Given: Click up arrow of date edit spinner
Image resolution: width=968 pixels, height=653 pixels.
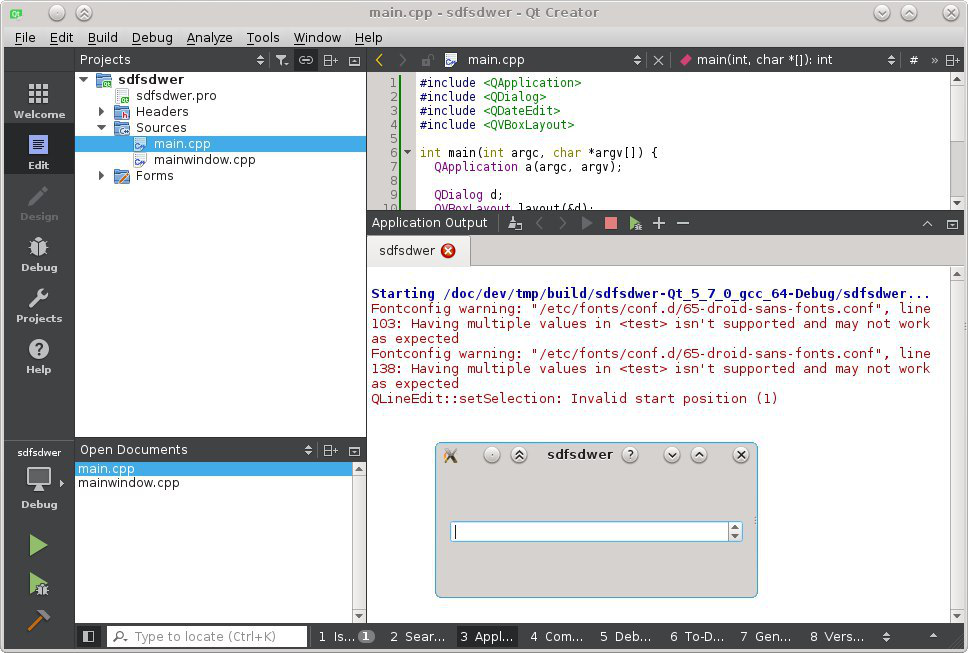Looking at the screenshot, I should click(x=735, y=527).
